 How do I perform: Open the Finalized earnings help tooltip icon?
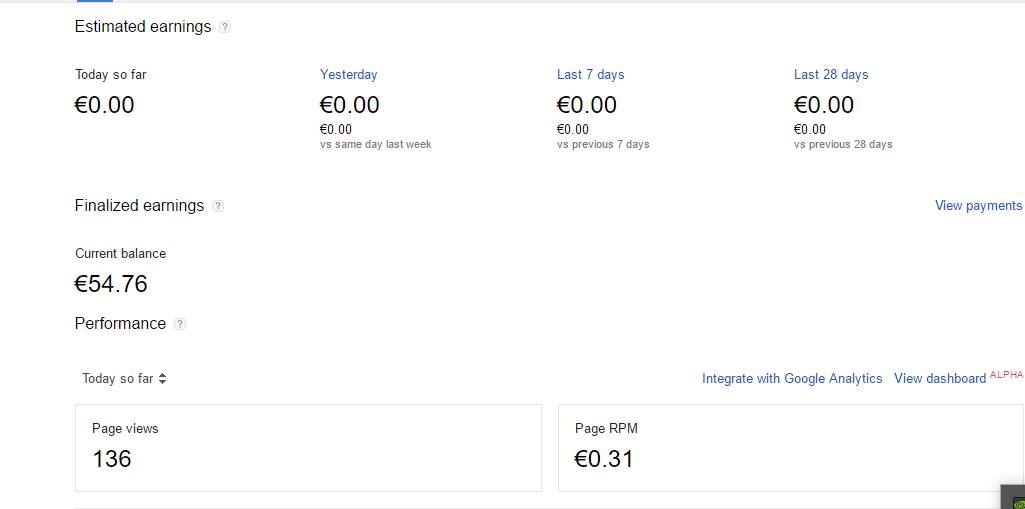(218, 206)
